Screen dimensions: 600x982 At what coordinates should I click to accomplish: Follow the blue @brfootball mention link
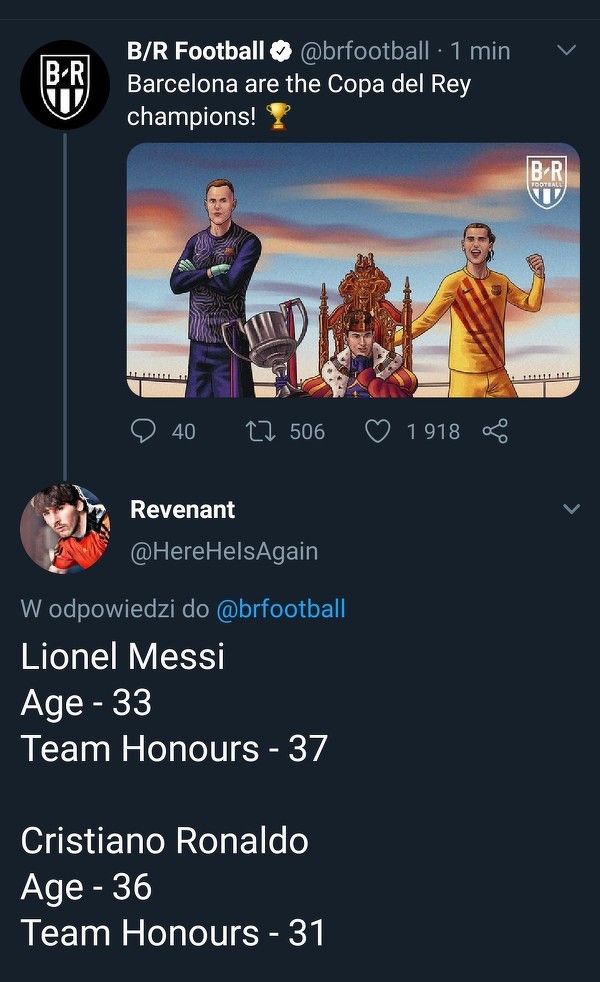tap(281, 609)
